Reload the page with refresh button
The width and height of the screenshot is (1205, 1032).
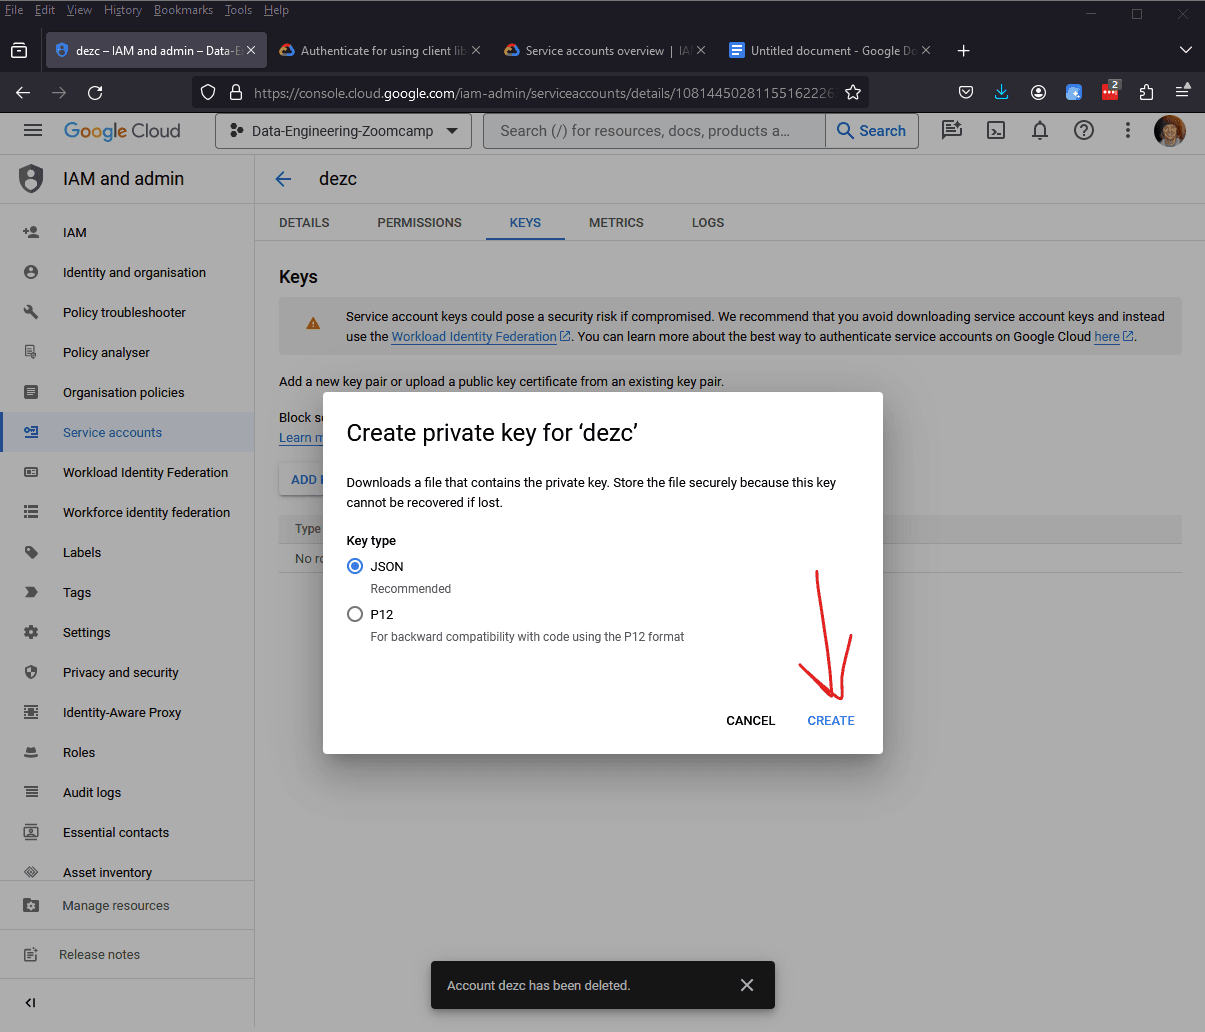point(95,92)
